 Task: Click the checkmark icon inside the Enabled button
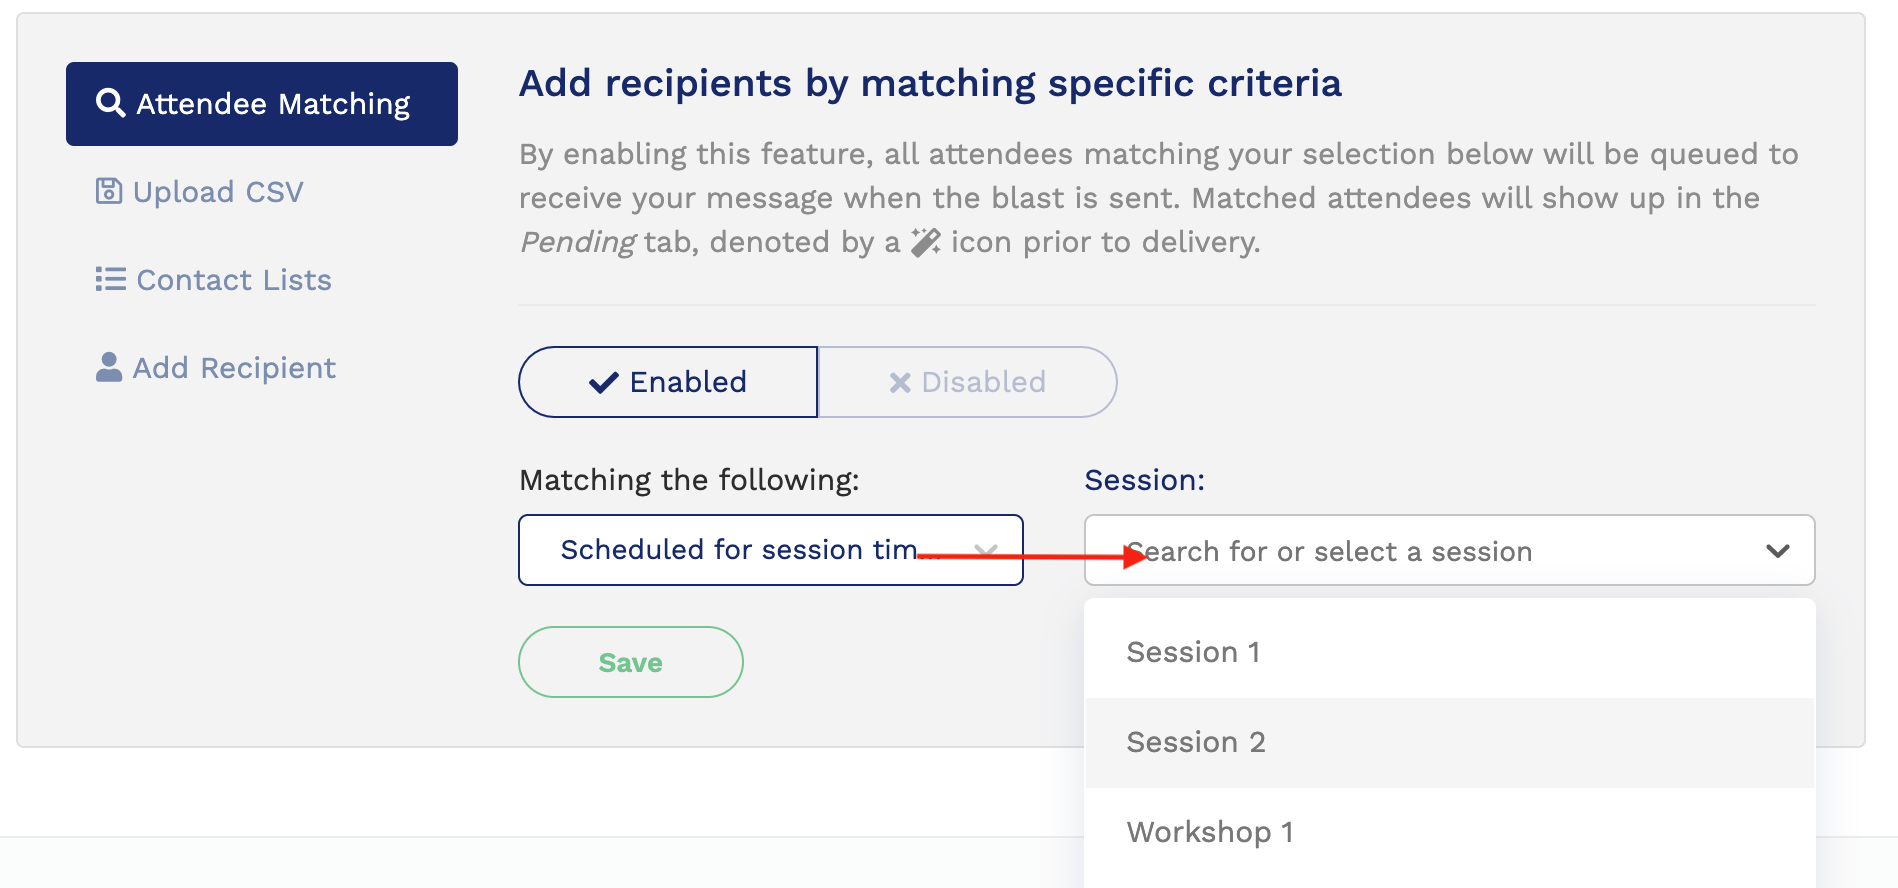tap(603, 381)
